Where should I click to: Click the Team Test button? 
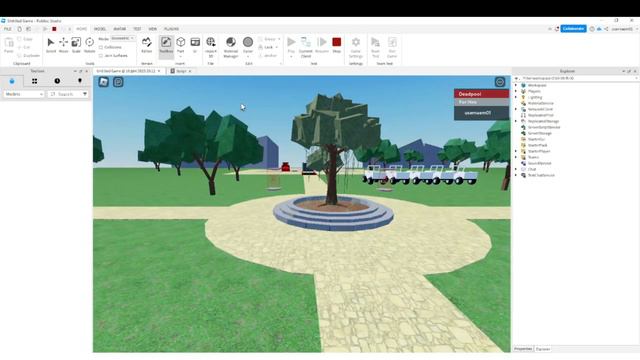pos(375,46)
